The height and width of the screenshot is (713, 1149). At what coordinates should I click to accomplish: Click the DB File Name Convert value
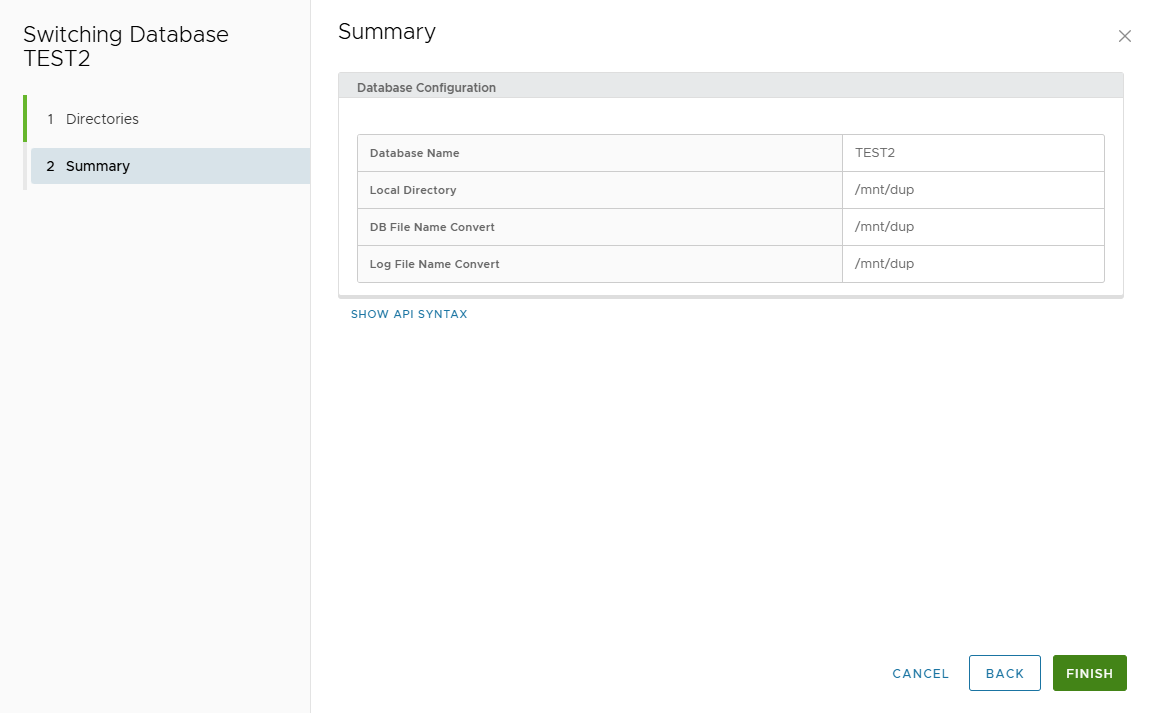tap(884, 227)
